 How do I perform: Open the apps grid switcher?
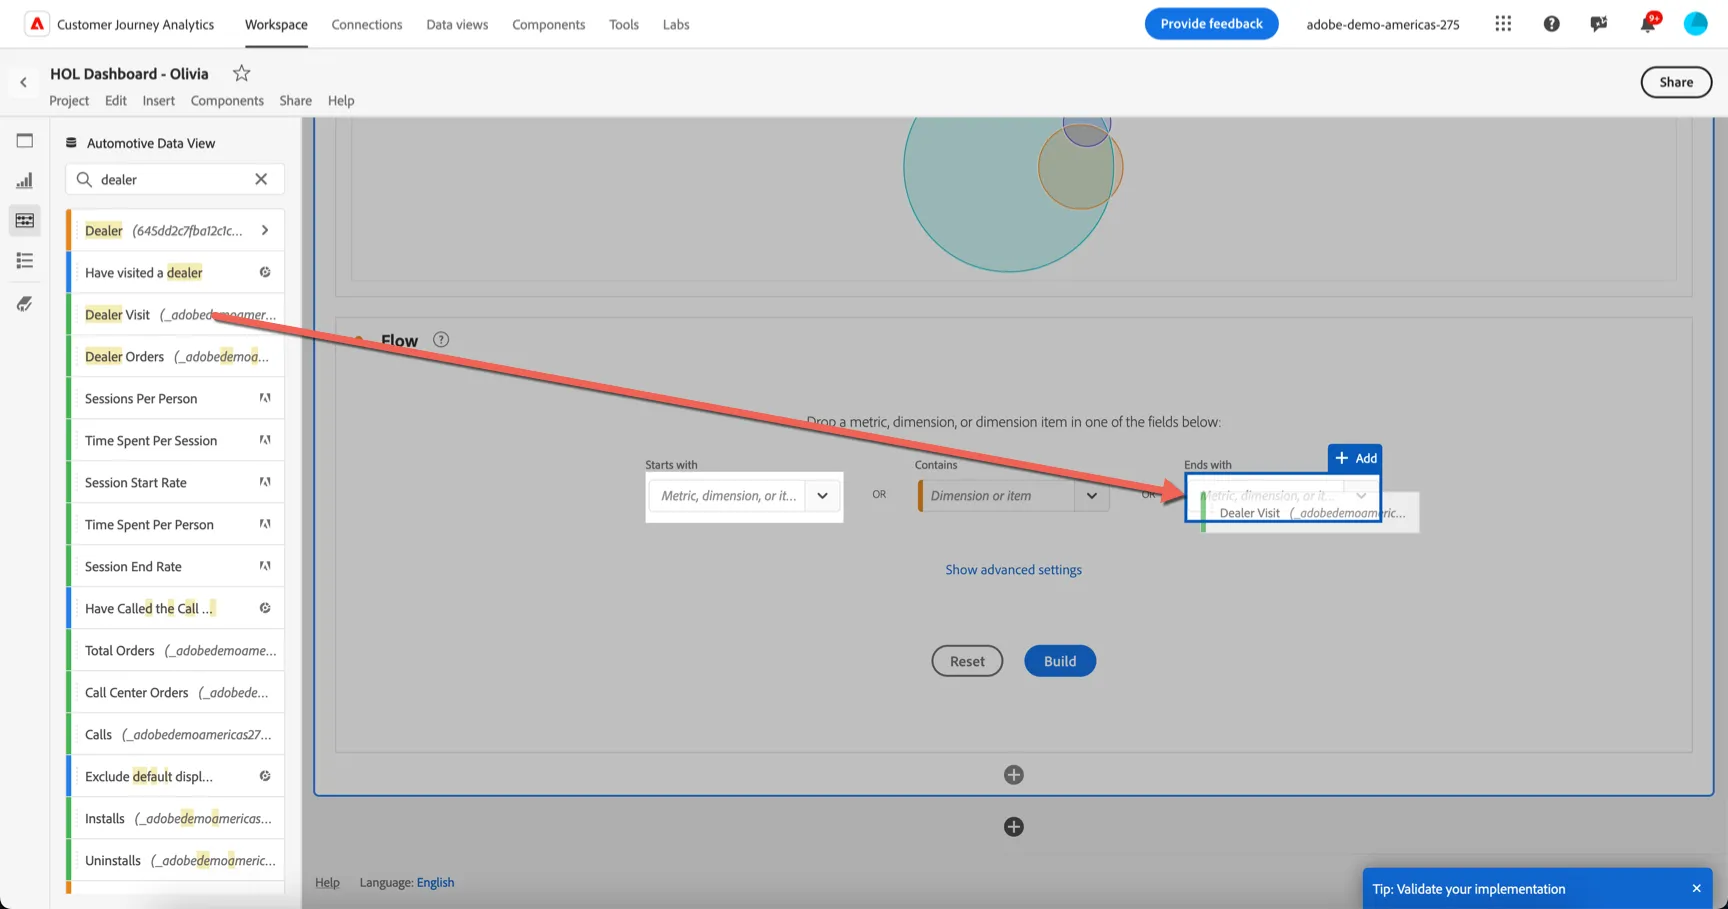1503,24
